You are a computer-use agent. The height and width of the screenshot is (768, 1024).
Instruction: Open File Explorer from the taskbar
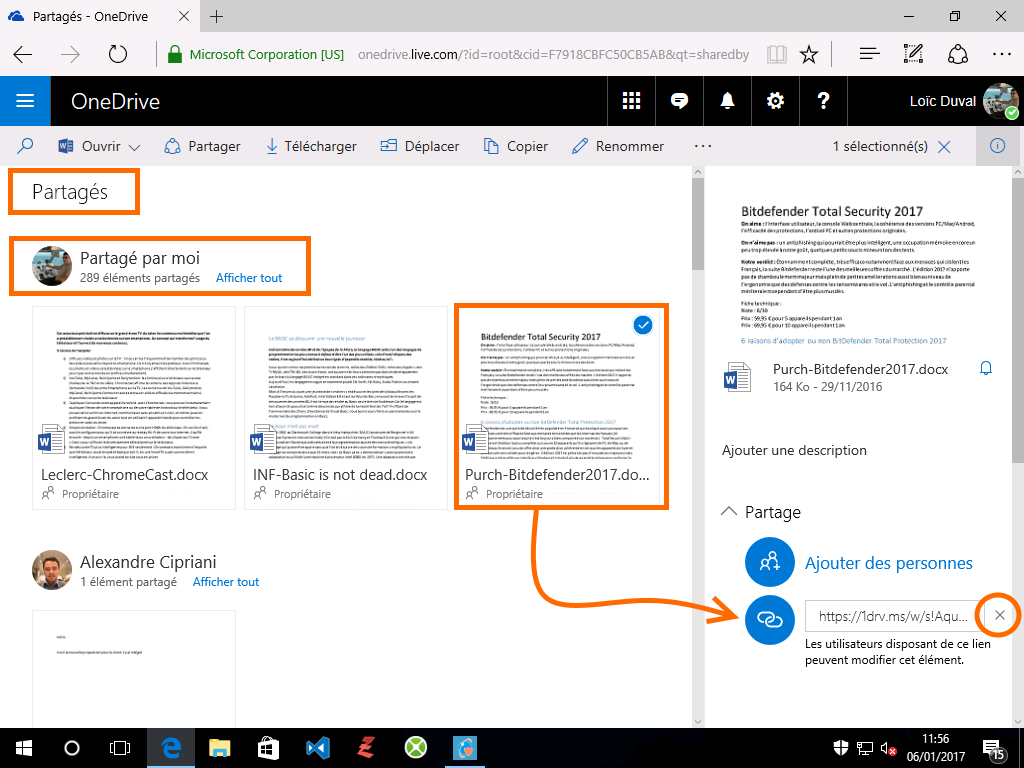coord(219,748)
